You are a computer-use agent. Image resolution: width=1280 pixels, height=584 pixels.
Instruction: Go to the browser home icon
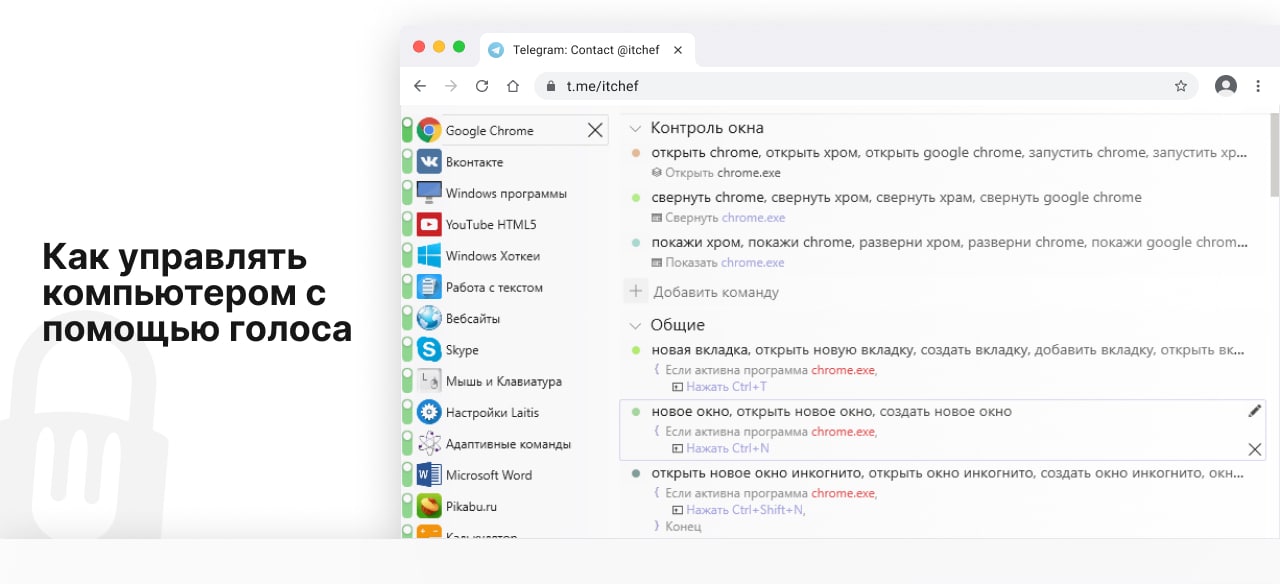click(513, 86)
